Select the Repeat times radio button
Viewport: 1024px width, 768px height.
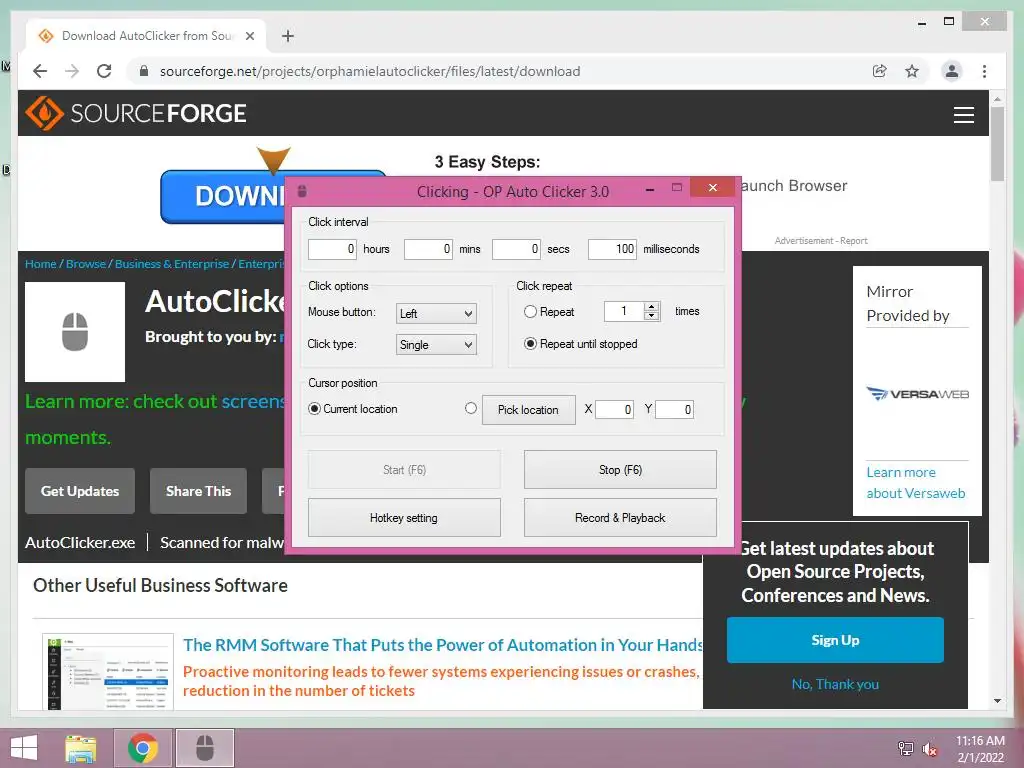(530, 312)
